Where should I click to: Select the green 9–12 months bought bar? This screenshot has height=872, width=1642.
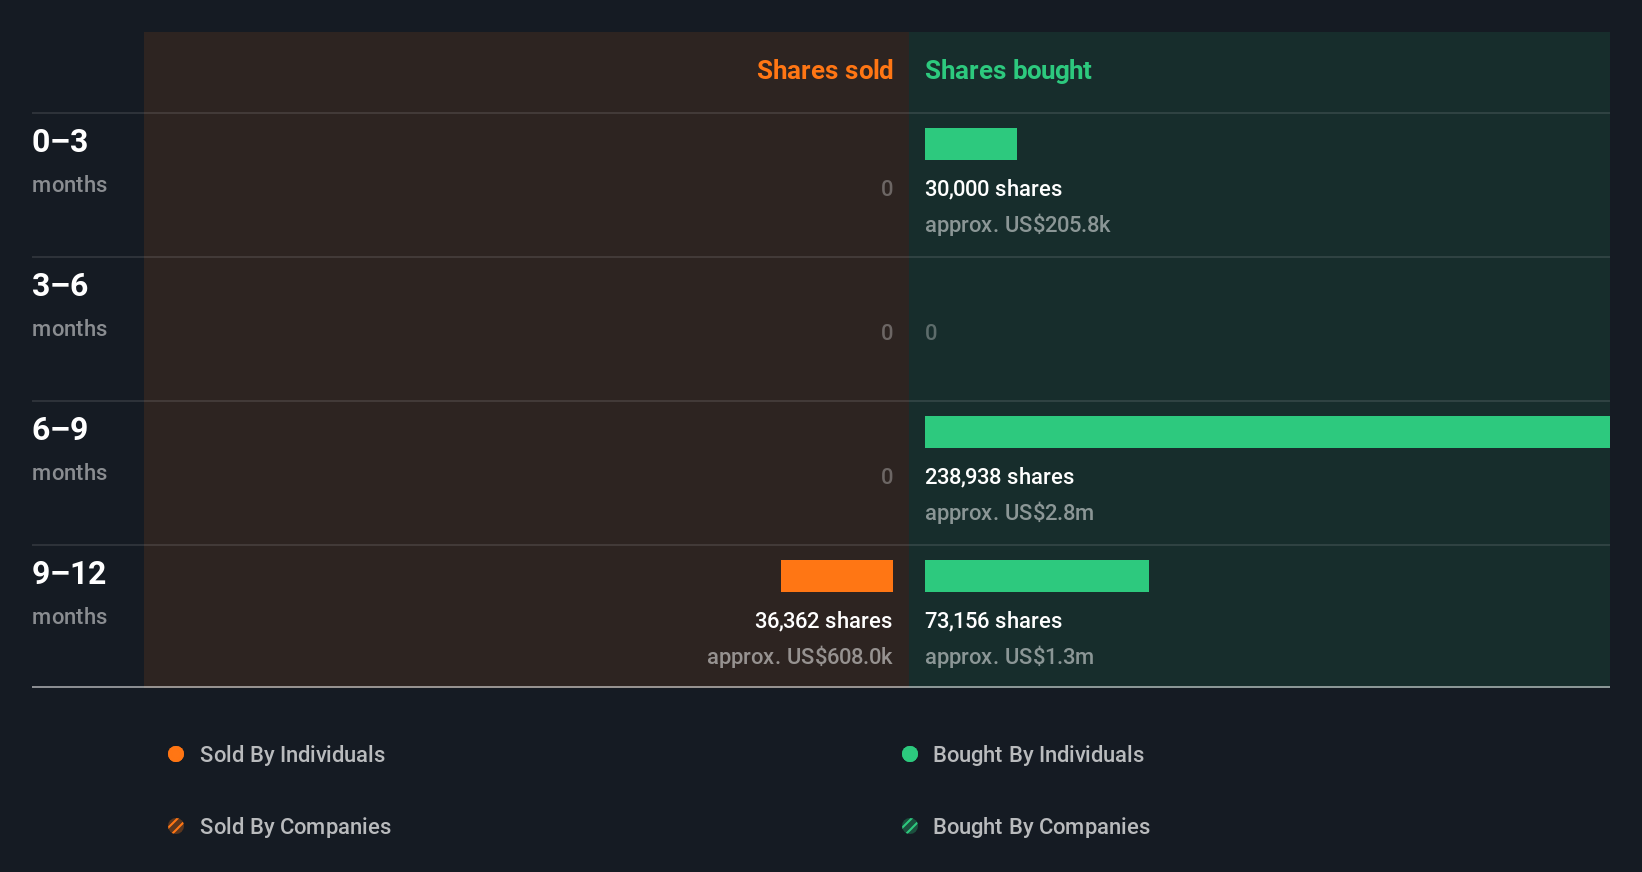1037,576
